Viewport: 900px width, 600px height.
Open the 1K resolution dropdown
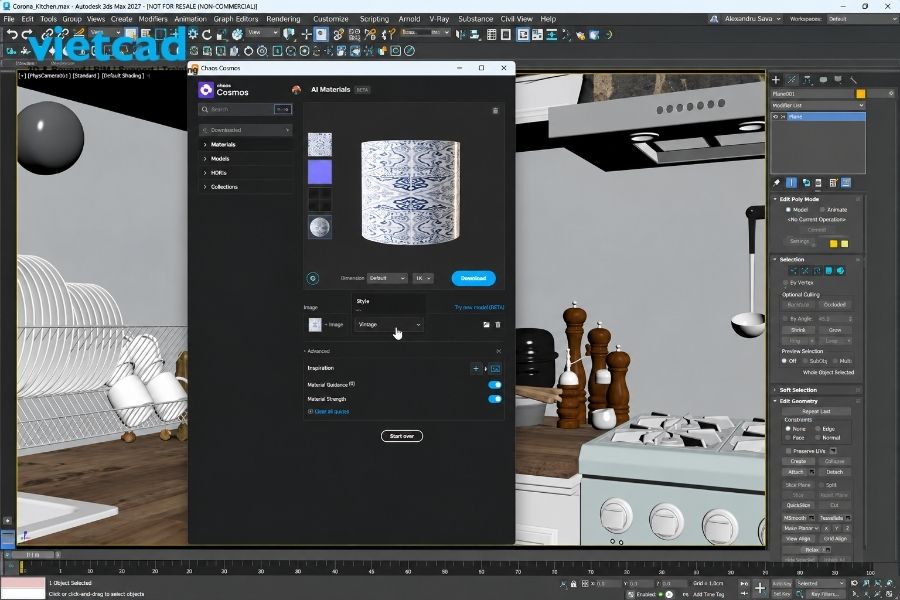point(423,278)
